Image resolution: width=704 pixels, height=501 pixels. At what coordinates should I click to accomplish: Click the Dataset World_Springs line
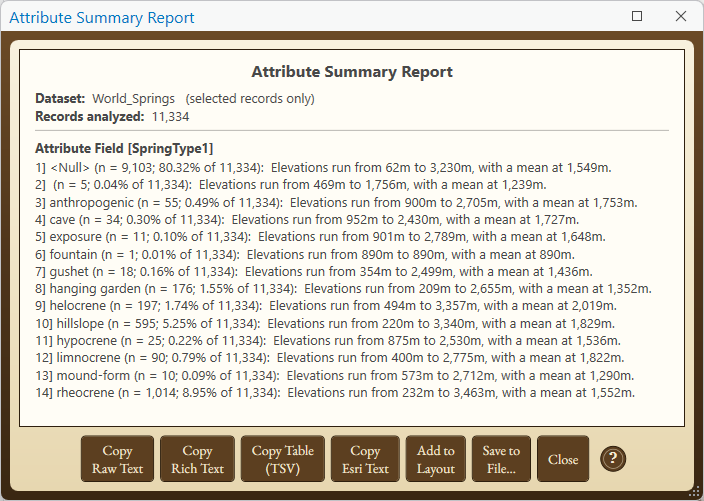pyautogui.click(x=175, y=99)
